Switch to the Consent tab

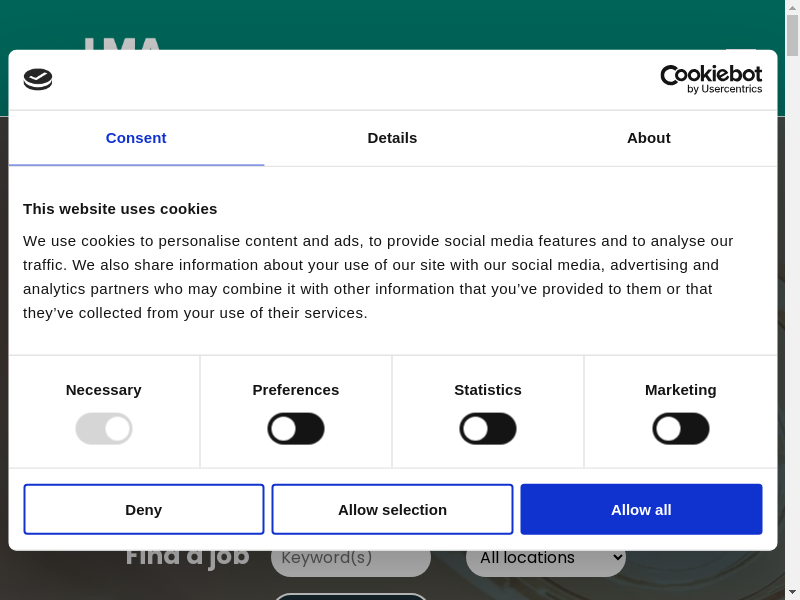(136, 138)
